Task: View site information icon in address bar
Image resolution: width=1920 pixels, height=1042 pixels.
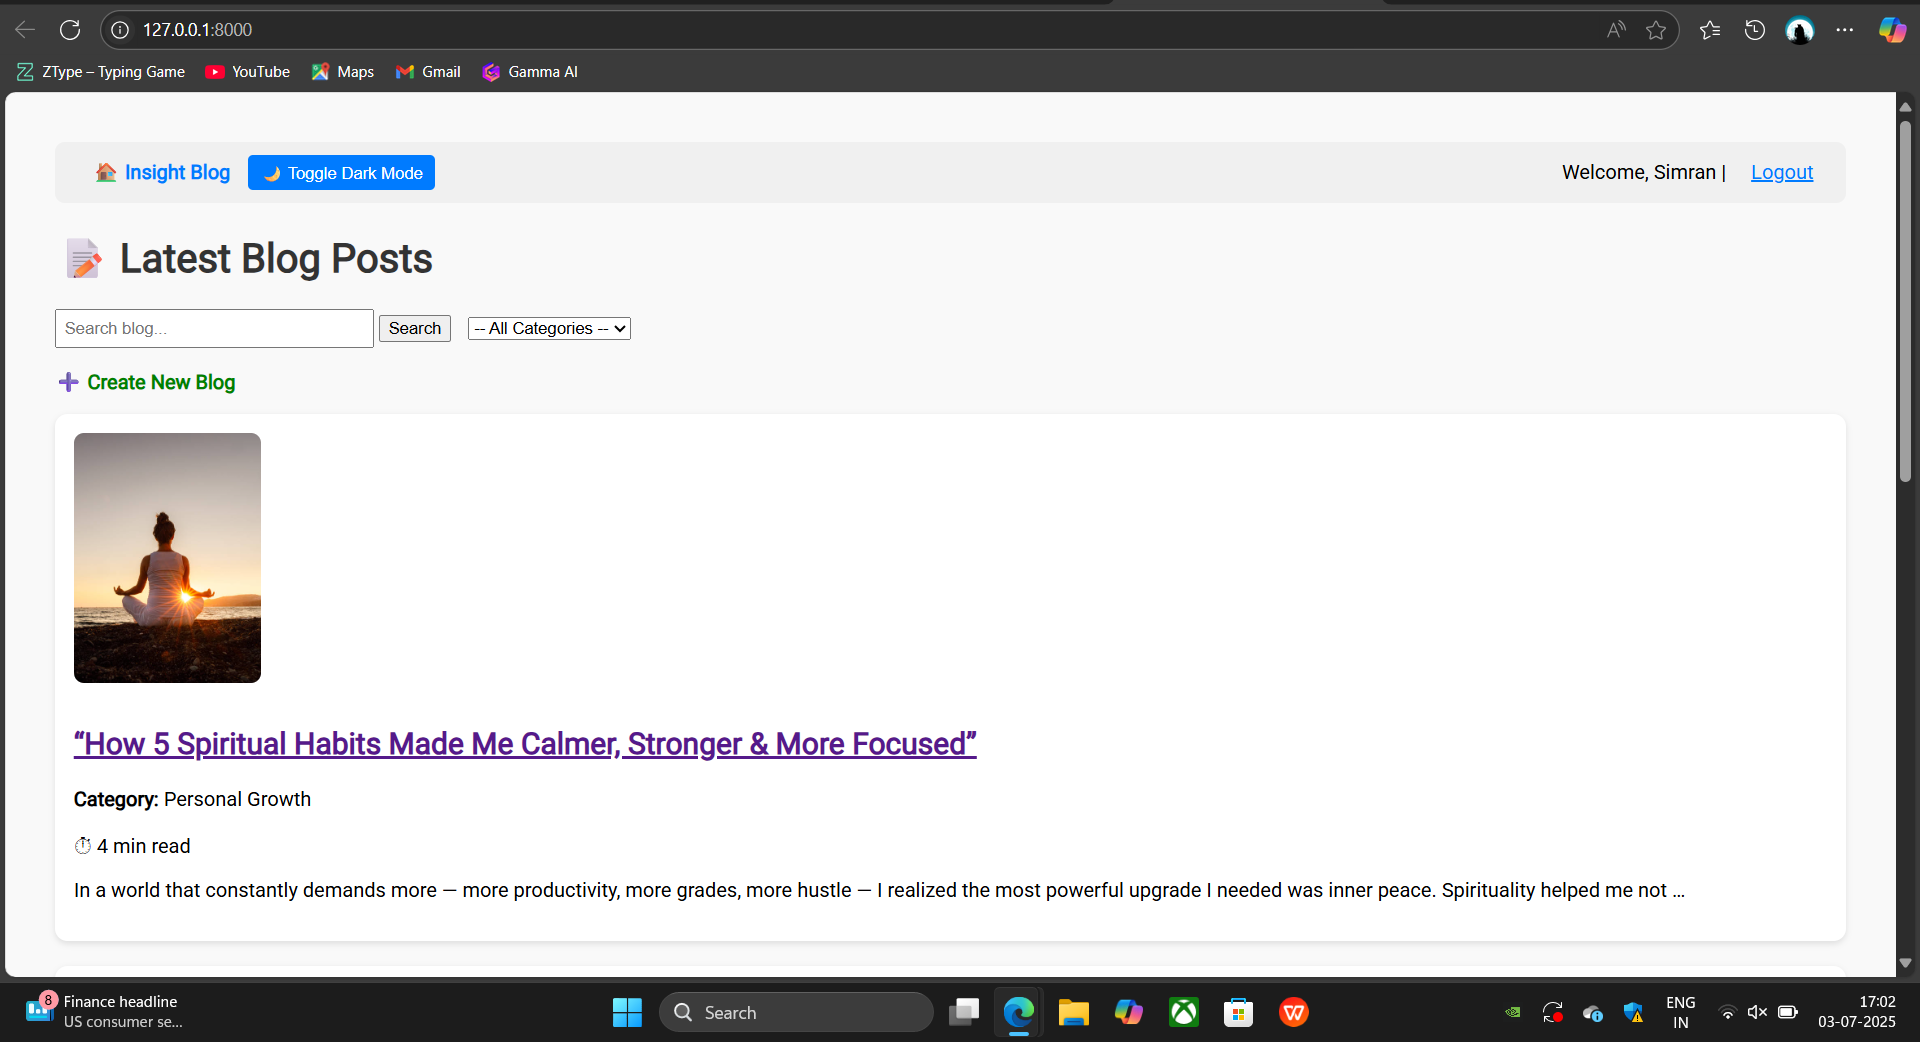Action: pos(120,30)
